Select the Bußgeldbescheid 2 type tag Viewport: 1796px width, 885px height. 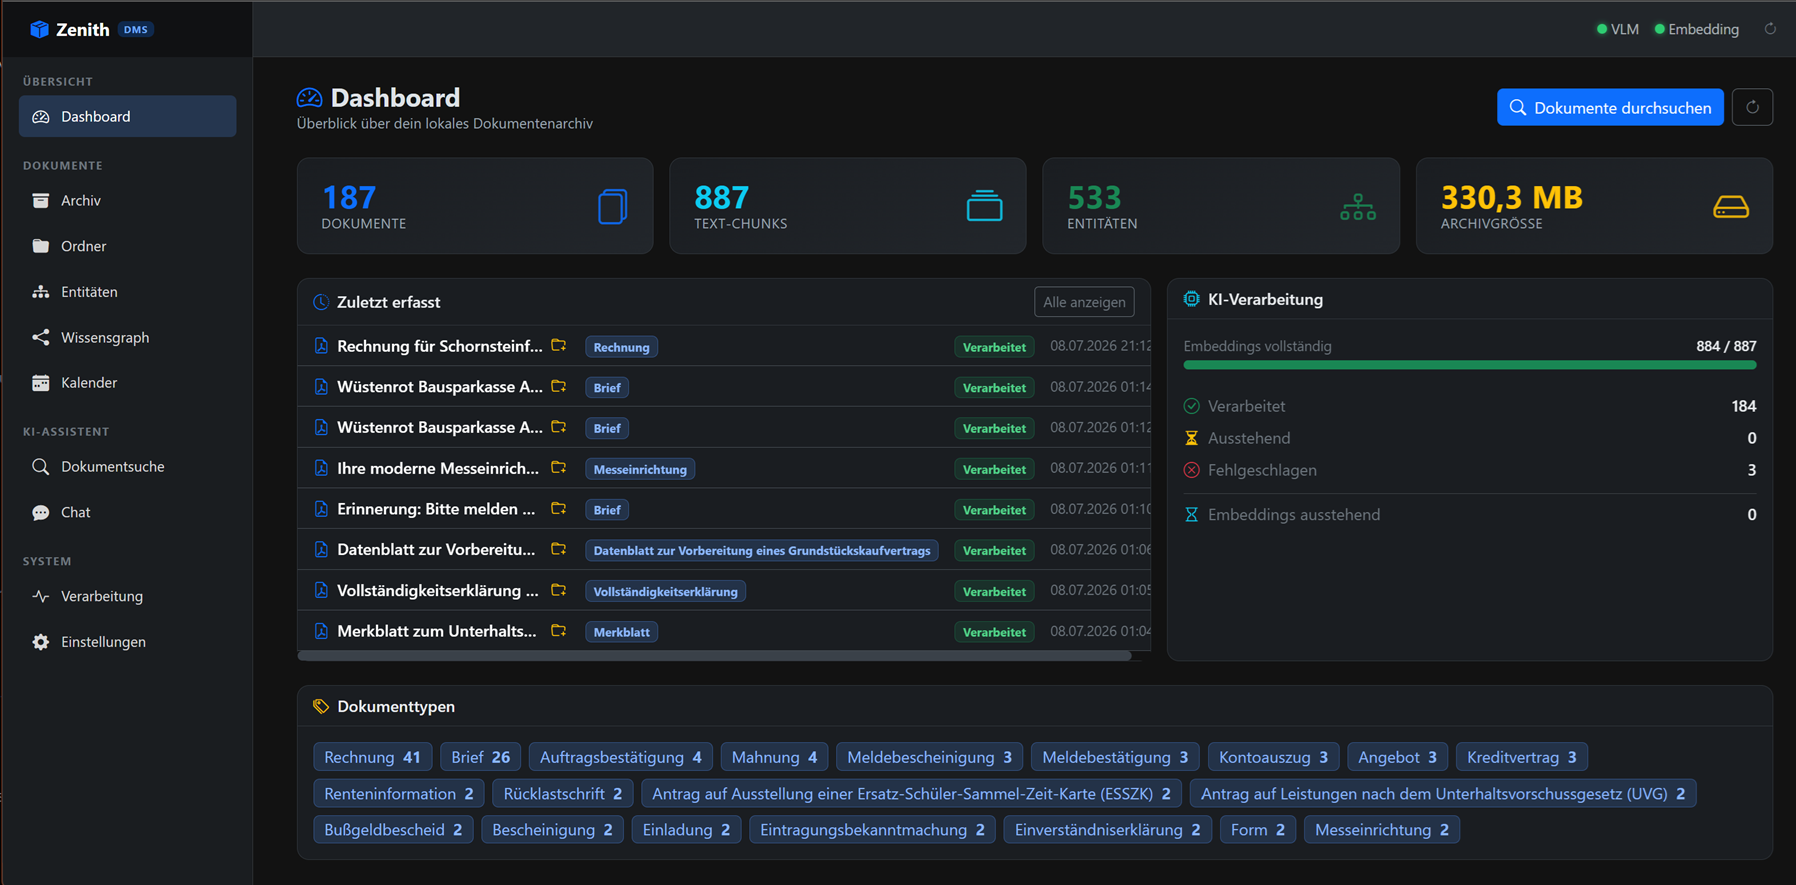pos(393,829)
